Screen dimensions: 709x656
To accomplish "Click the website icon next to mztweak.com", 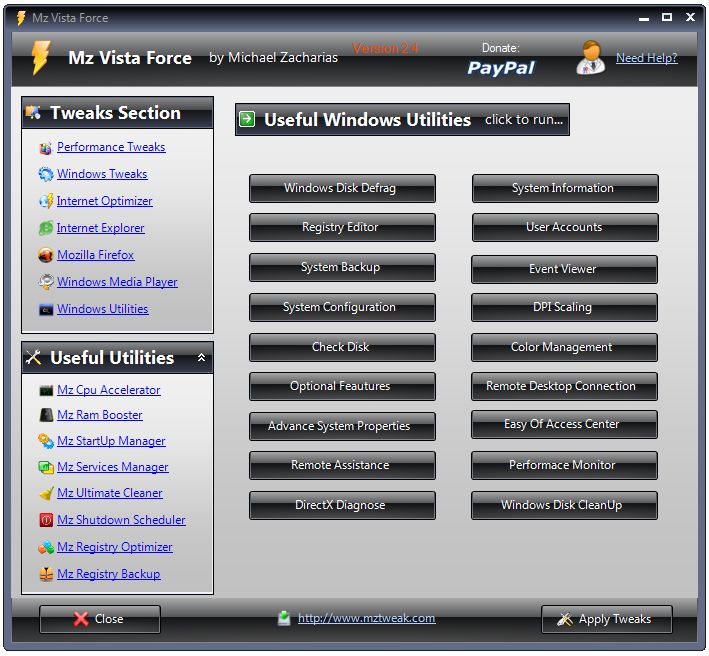I will point(284,618).
